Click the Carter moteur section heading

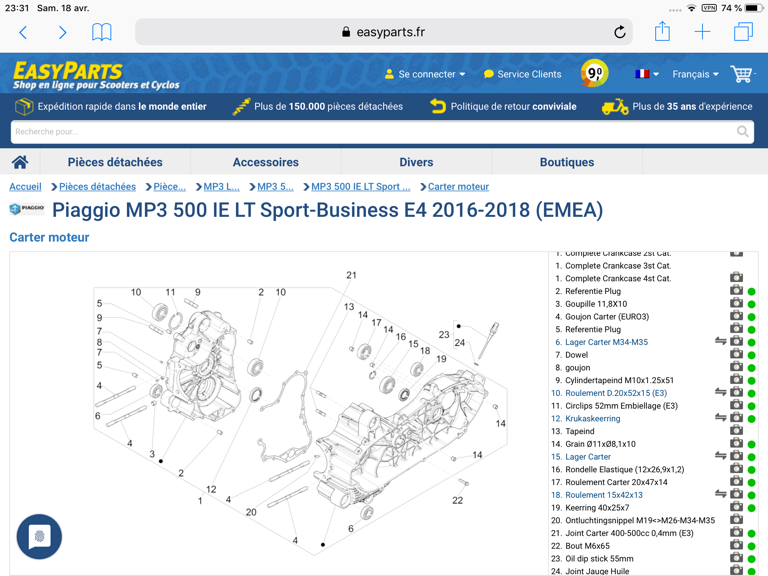click(x=49, y=238)
